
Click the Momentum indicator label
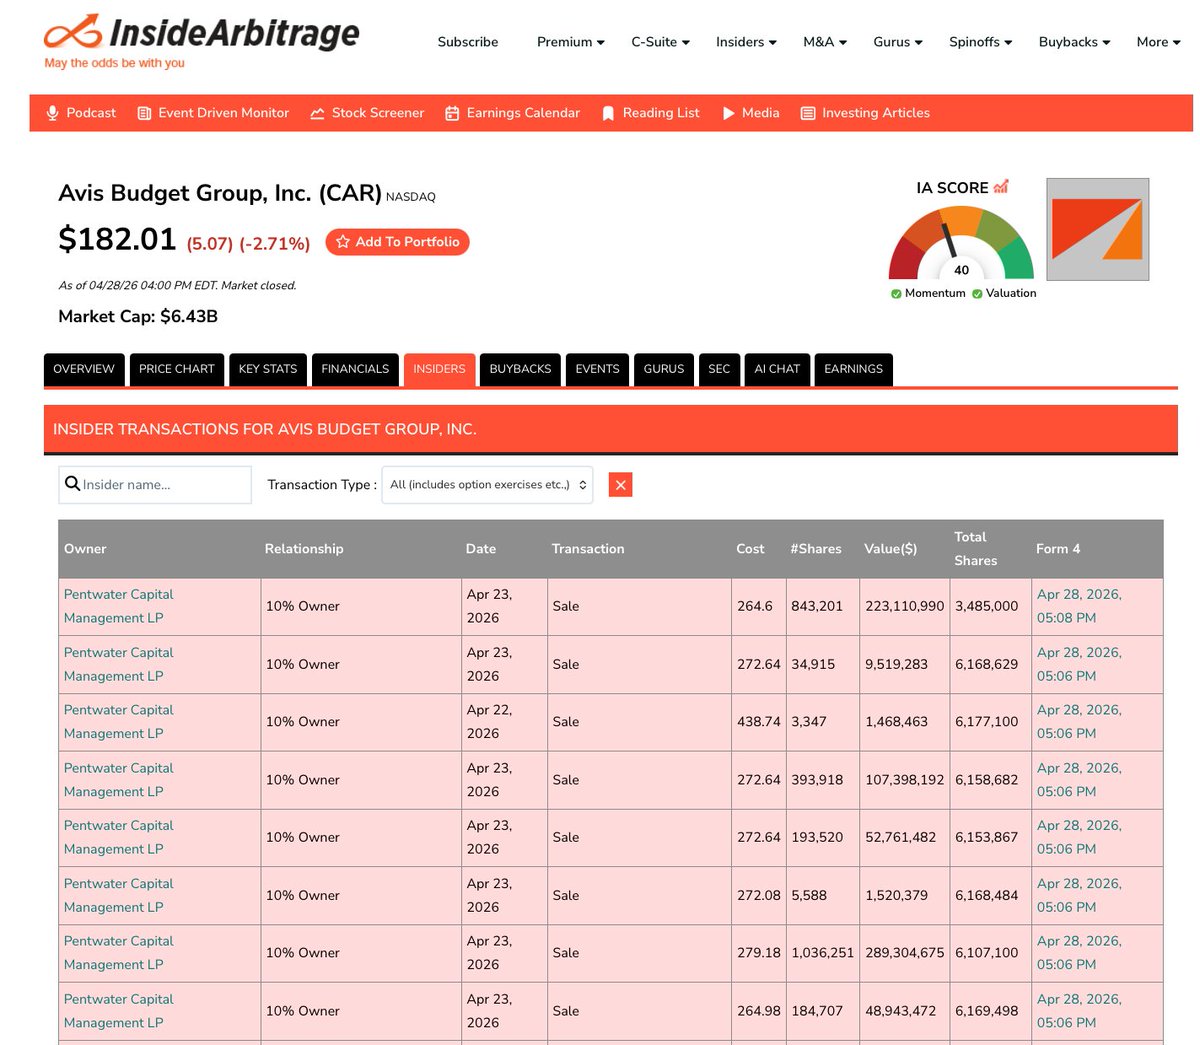tap(935, 293)
